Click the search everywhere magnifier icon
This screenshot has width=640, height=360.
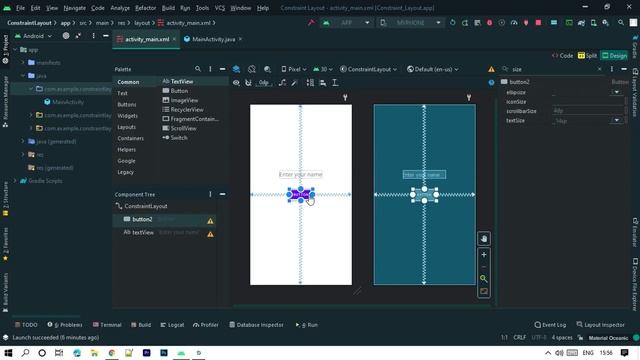pyautogui.click(x=621, y=23)
